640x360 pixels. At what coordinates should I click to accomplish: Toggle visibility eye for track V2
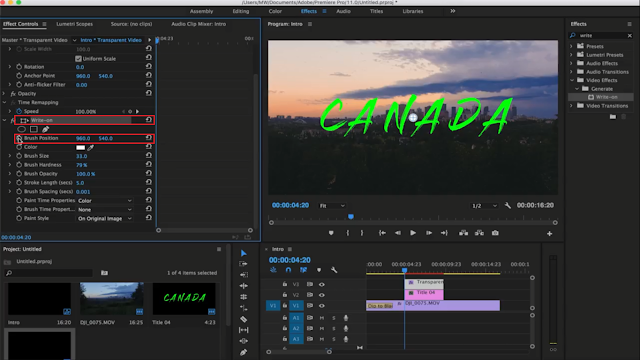[322, 295]
